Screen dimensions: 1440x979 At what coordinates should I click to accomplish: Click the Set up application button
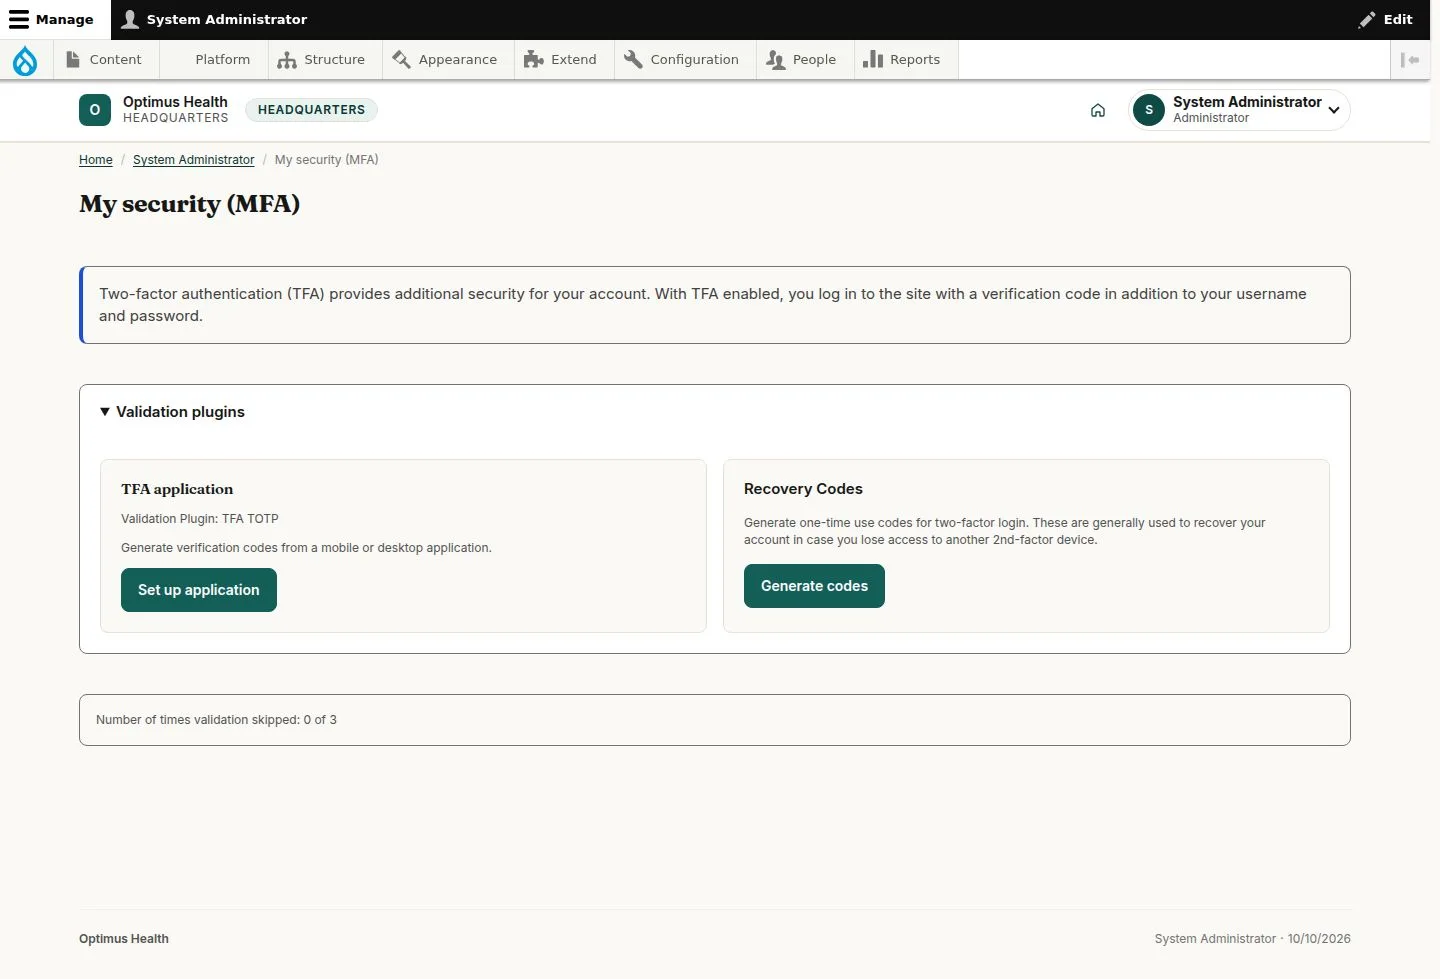[x=199, y=590]
